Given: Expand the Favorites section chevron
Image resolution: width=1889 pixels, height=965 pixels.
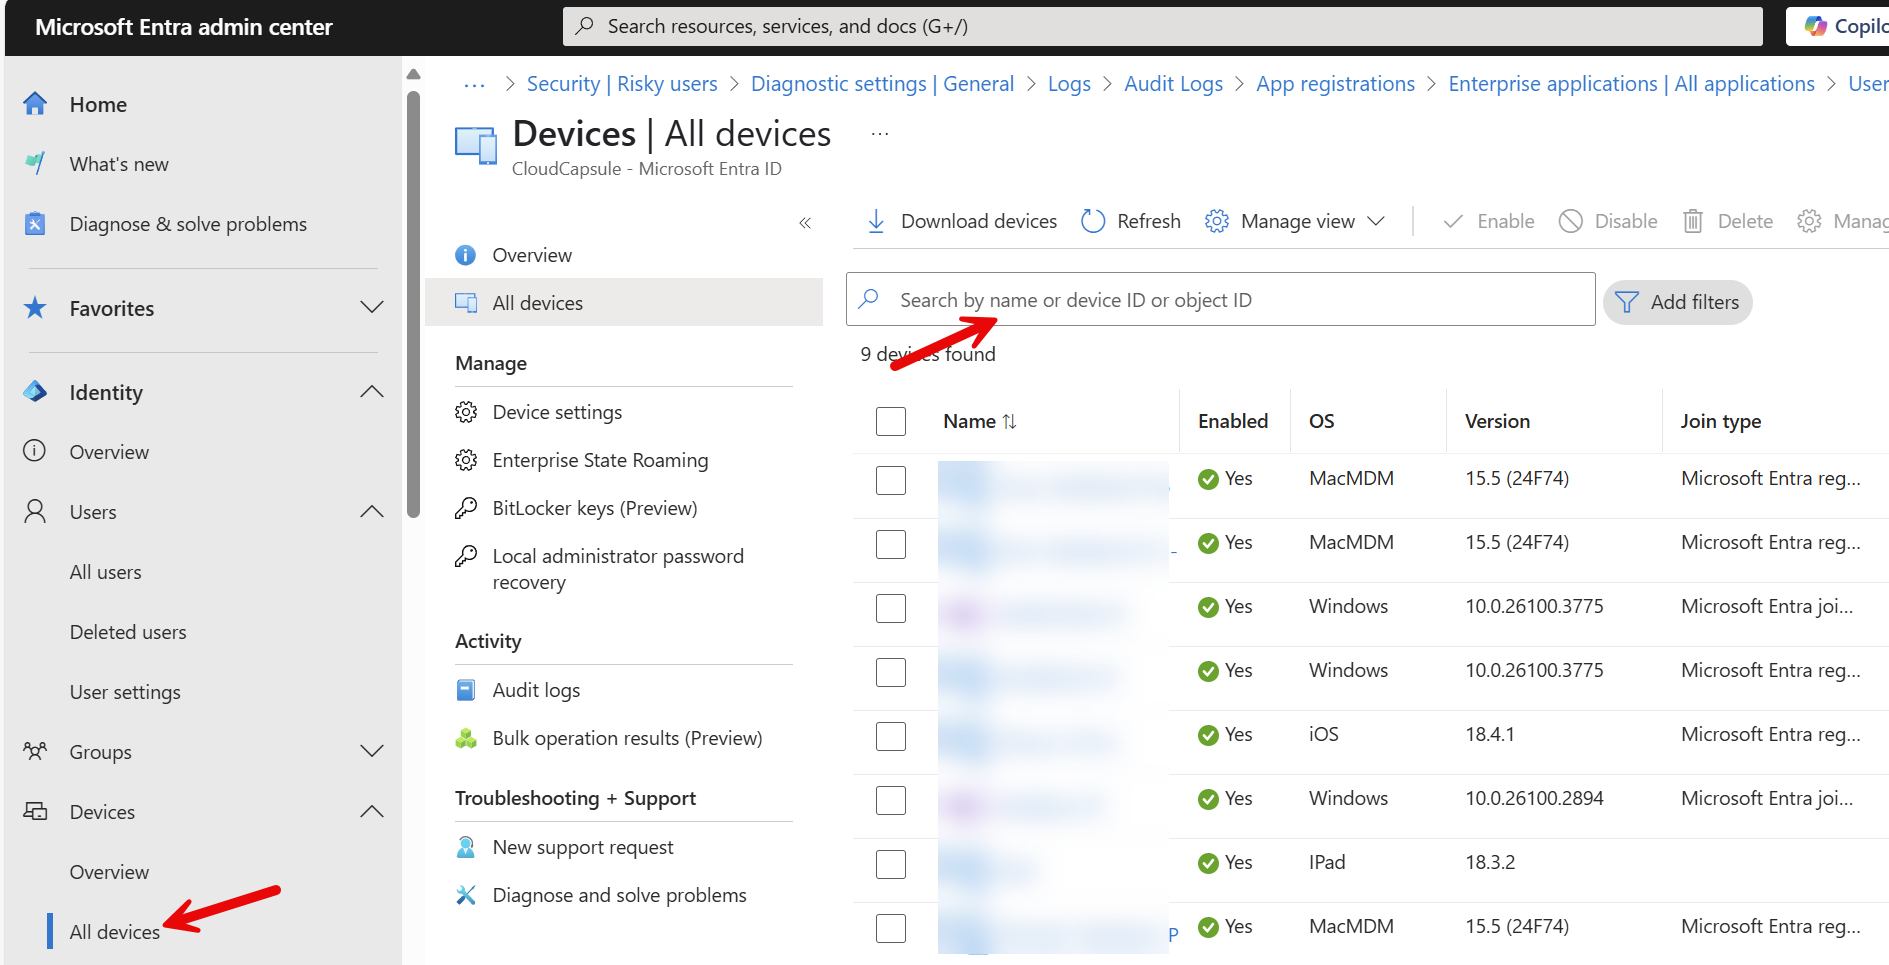Looking at the screenshot, I should [372, 307].
